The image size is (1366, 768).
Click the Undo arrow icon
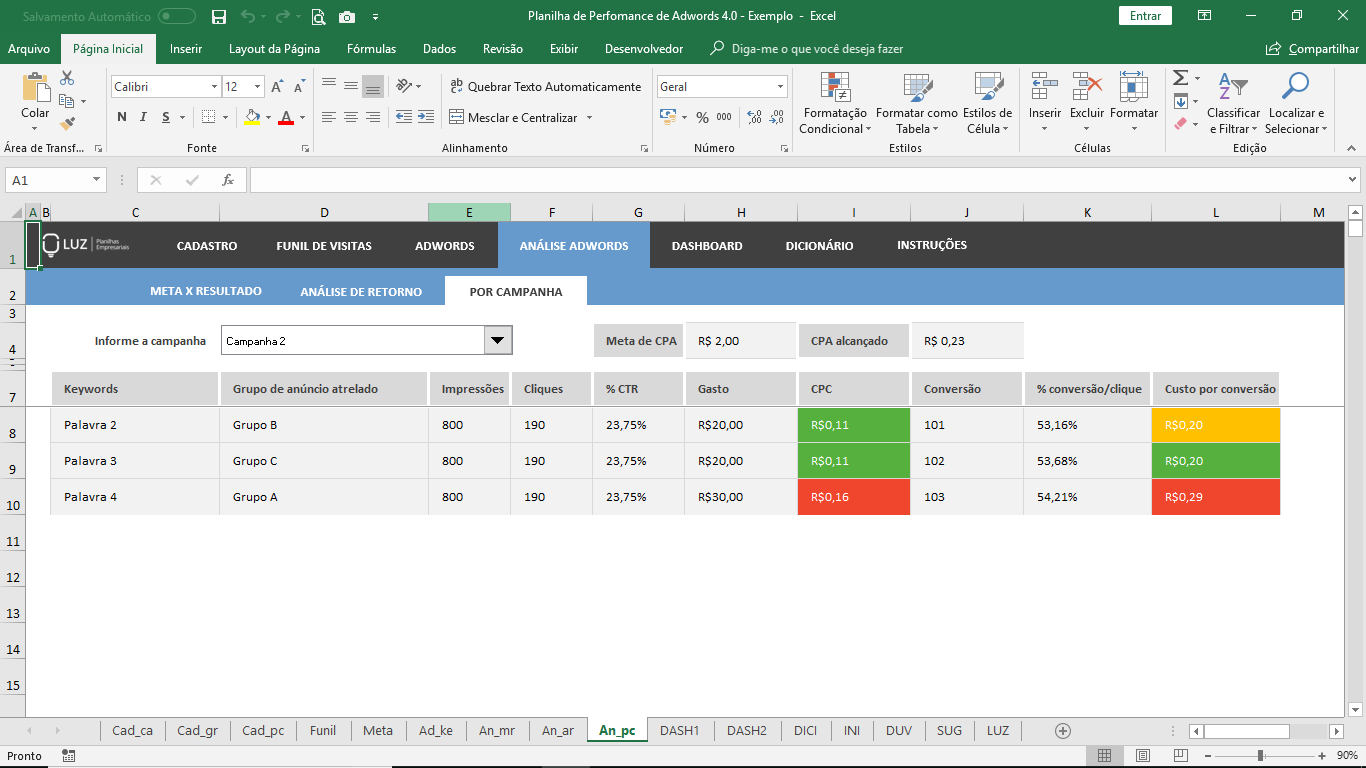click(248, 16)
